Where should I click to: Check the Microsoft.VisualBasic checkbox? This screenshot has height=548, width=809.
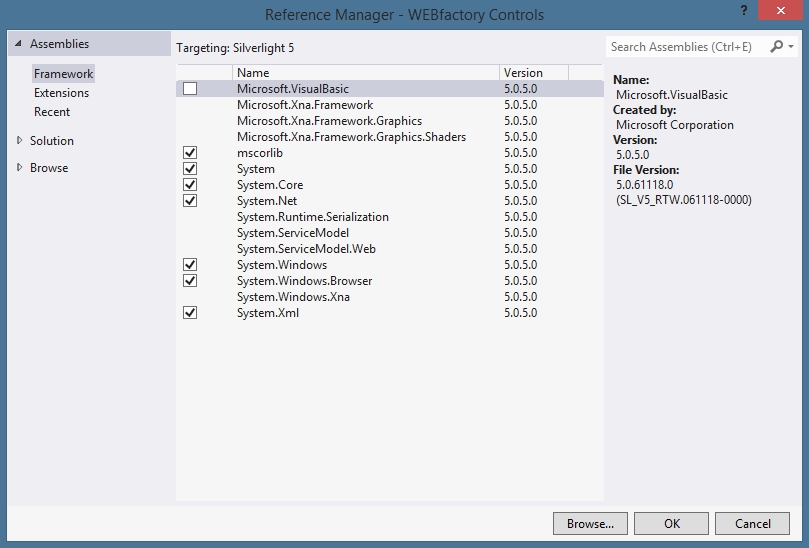[x=190, y=89]
